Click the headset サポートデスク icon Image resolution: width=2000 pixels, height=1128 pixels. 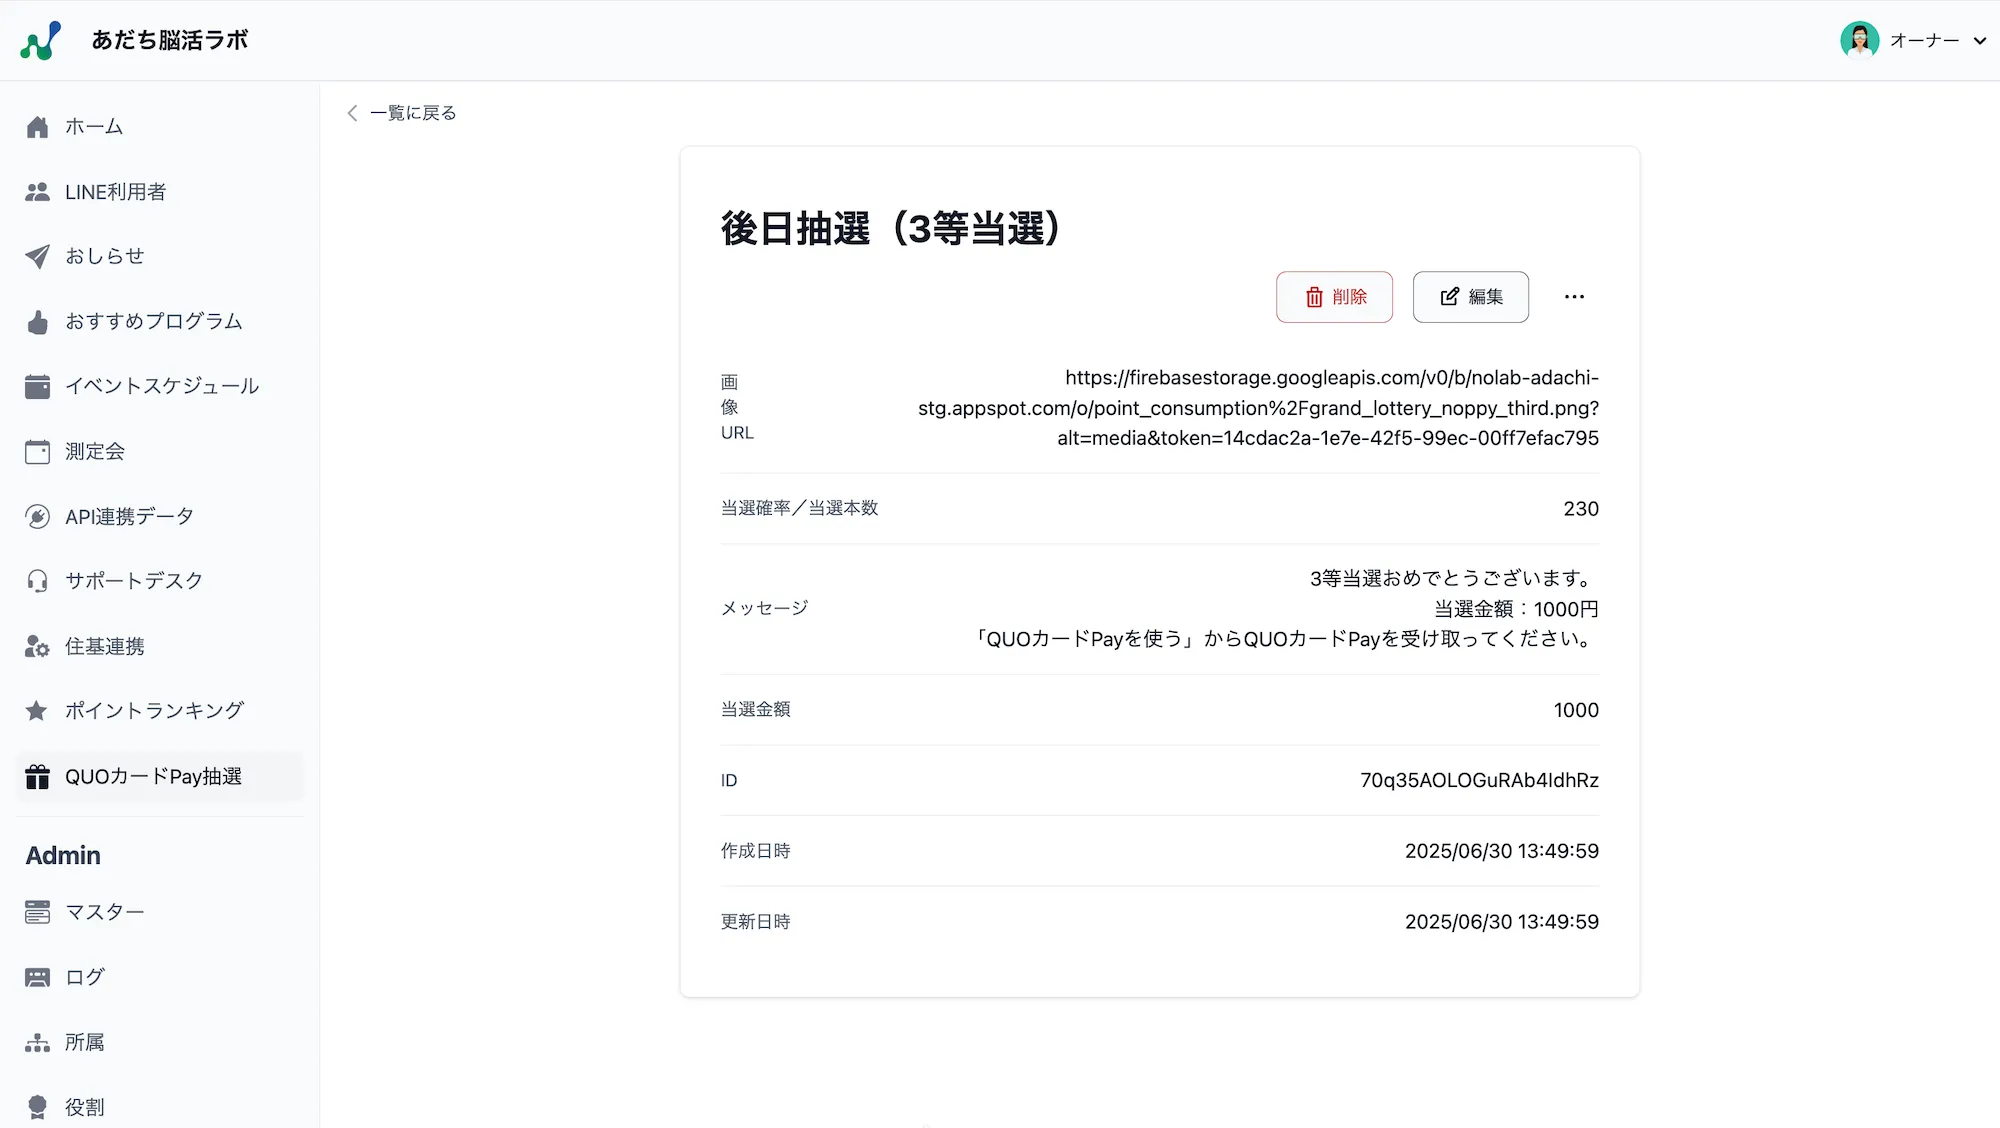point(37,581)
